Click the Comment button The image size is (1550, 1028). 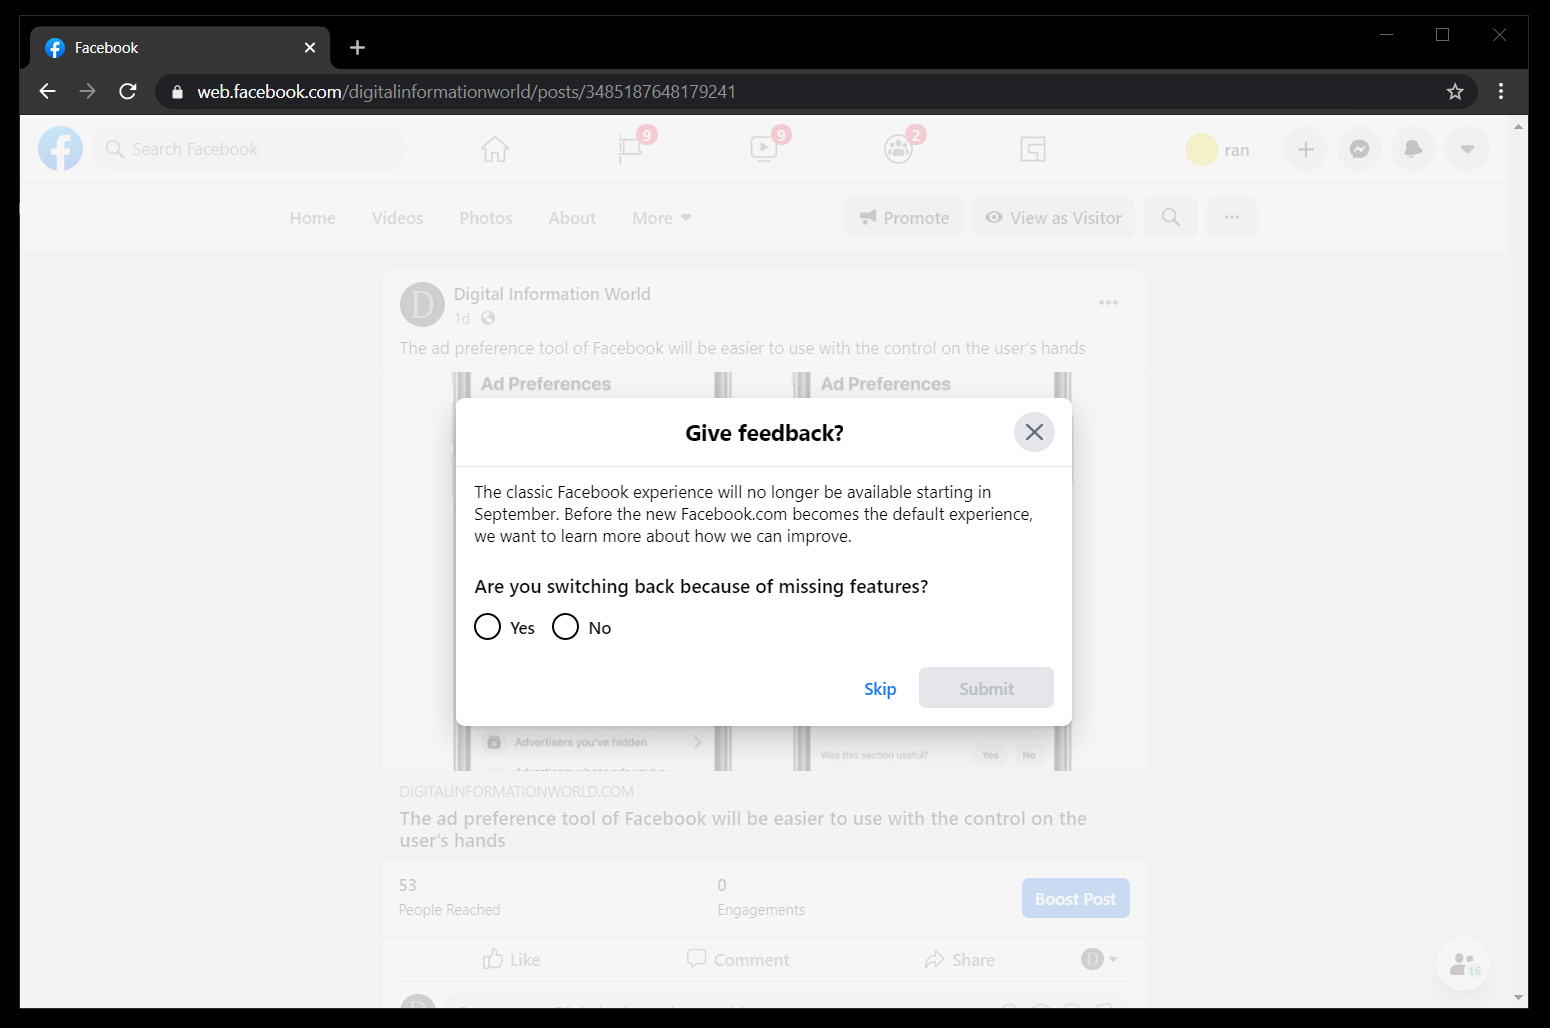[738, 960]
